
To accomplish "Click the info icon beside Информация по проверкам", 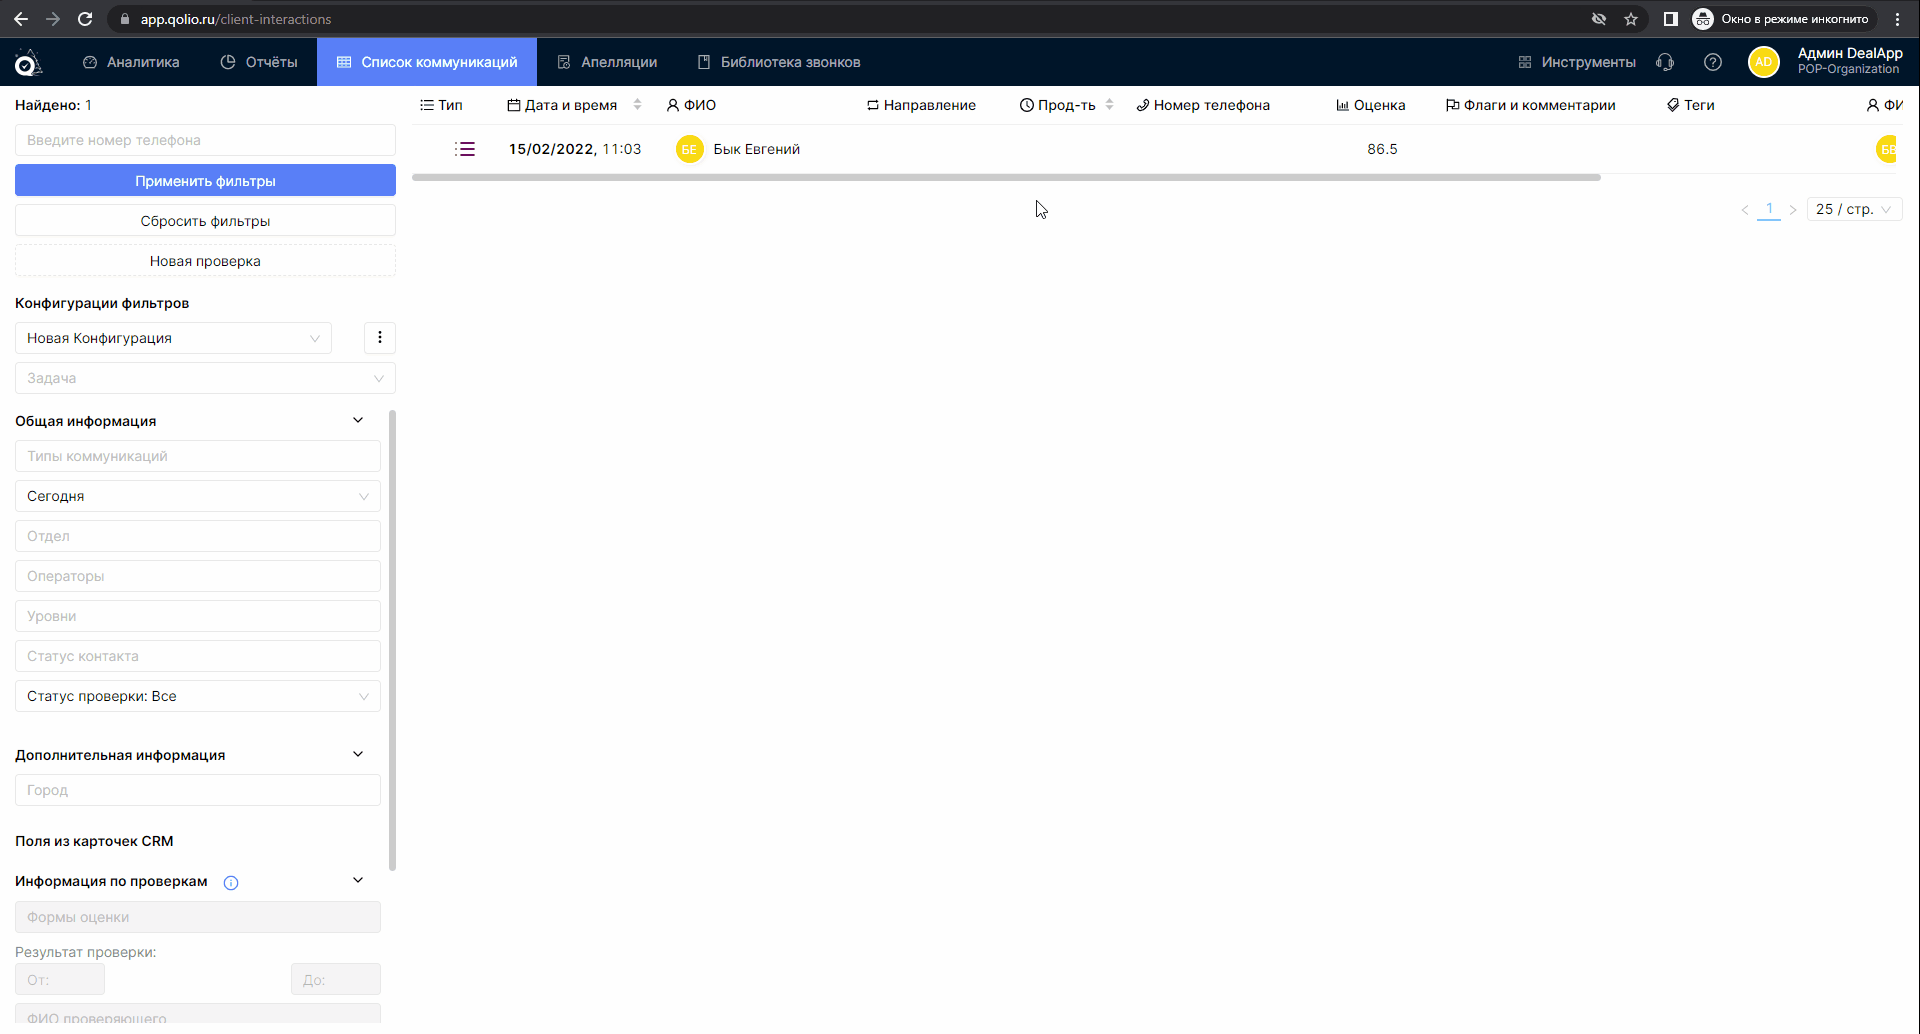I will click(231, 882).
